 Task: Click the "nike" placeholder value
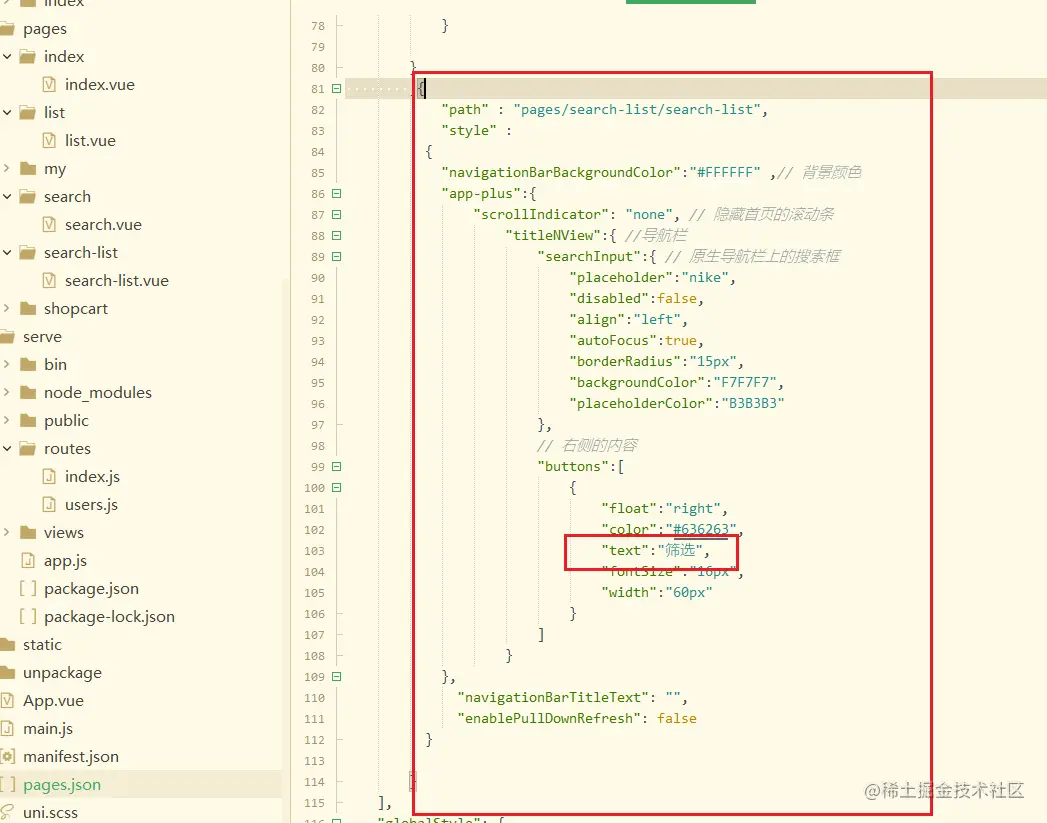(705, 277)
